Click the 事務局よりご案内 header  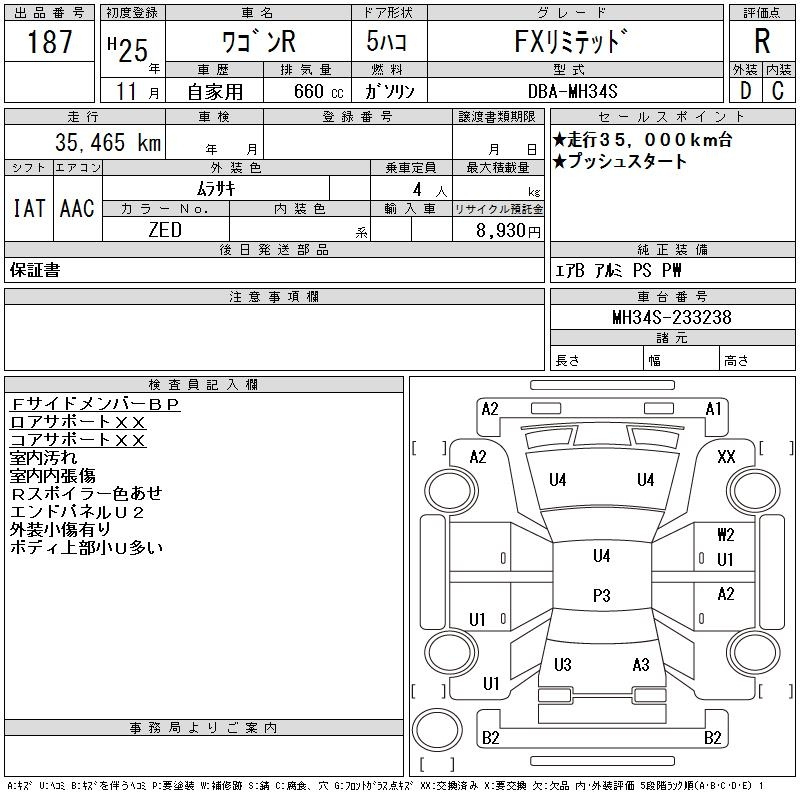point(203,728)
